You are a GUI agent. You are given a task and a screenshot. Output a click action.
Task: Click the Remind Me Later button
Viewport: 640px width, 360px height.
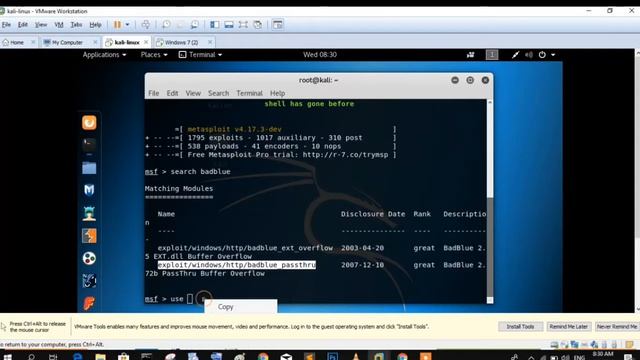[x=569, y=327]
